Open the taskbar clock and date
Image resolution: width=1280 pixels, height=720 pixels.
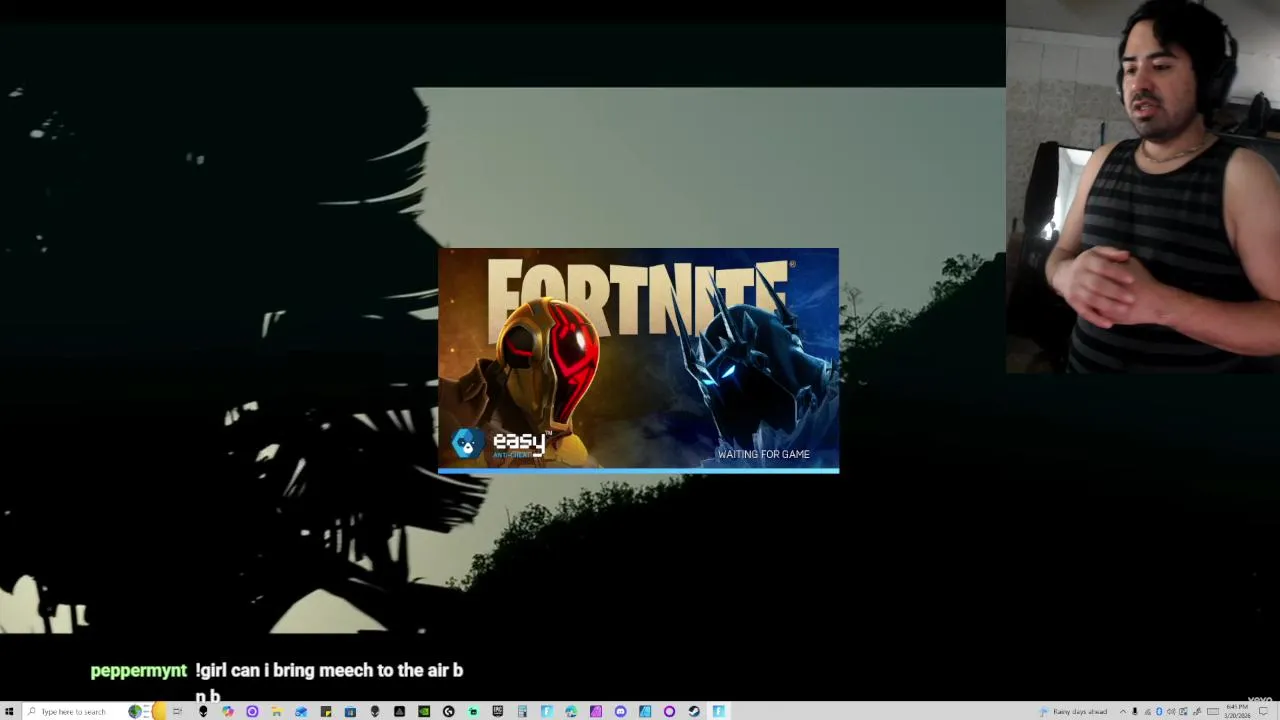tap(1238, 712)
